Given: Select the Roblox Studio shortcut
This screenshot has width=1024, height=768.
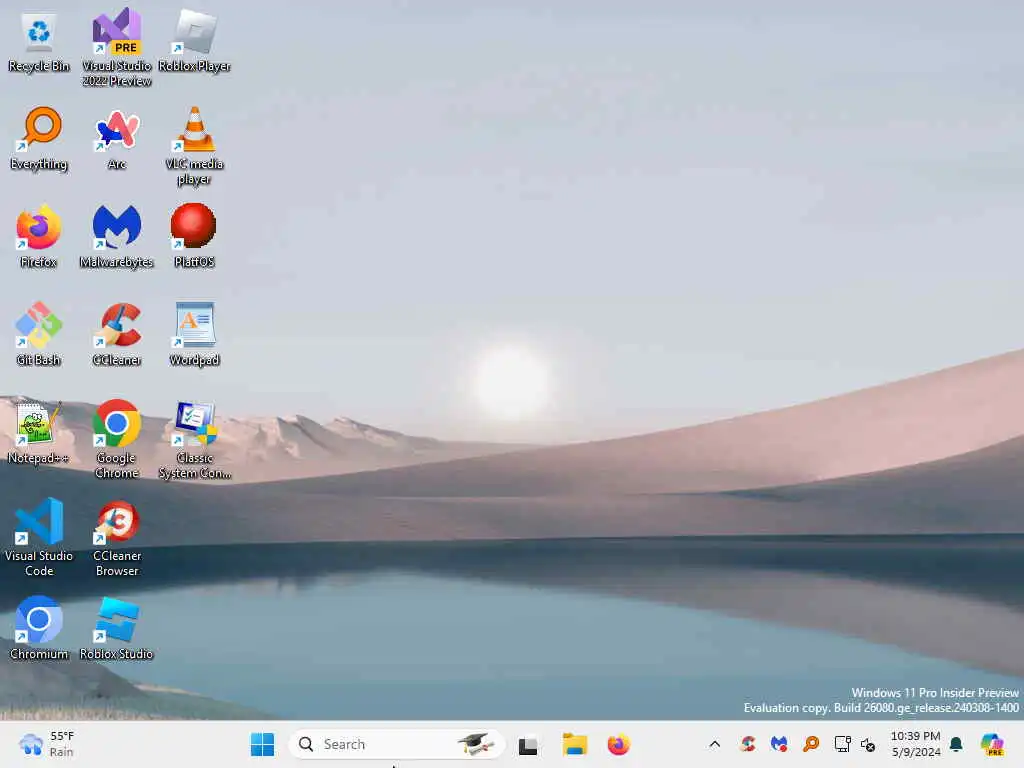Looking at the screenshot, I should pyautogui.click(x=117, y=628).
